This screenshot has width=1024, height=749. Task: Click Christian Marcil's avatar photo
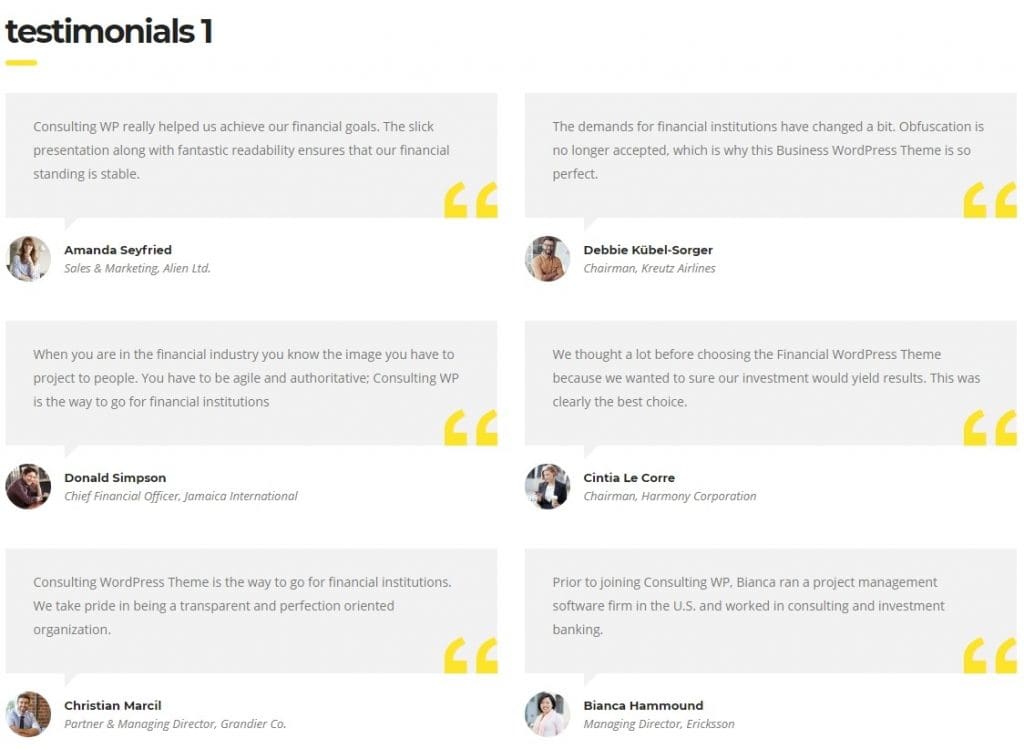[x=28, y=714]
